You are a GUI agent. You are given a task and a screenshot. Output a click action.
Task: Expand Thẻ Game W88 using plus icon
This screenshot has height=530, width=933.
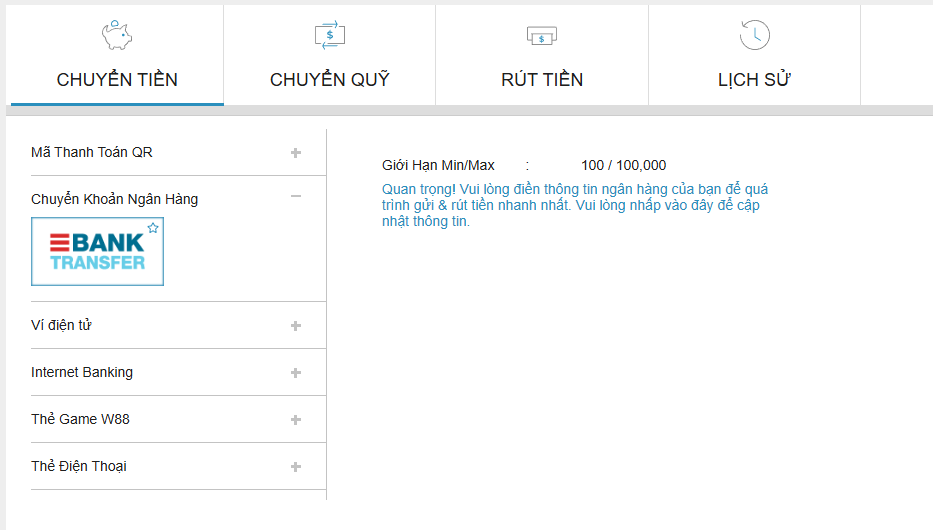tap(295, 420)
